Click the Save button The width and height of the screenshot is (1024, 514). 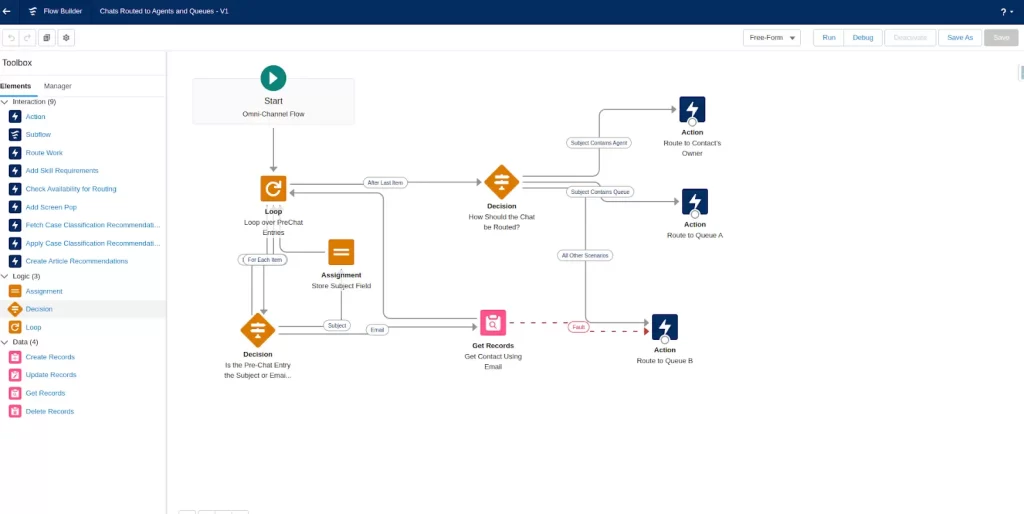point(1001,38)
